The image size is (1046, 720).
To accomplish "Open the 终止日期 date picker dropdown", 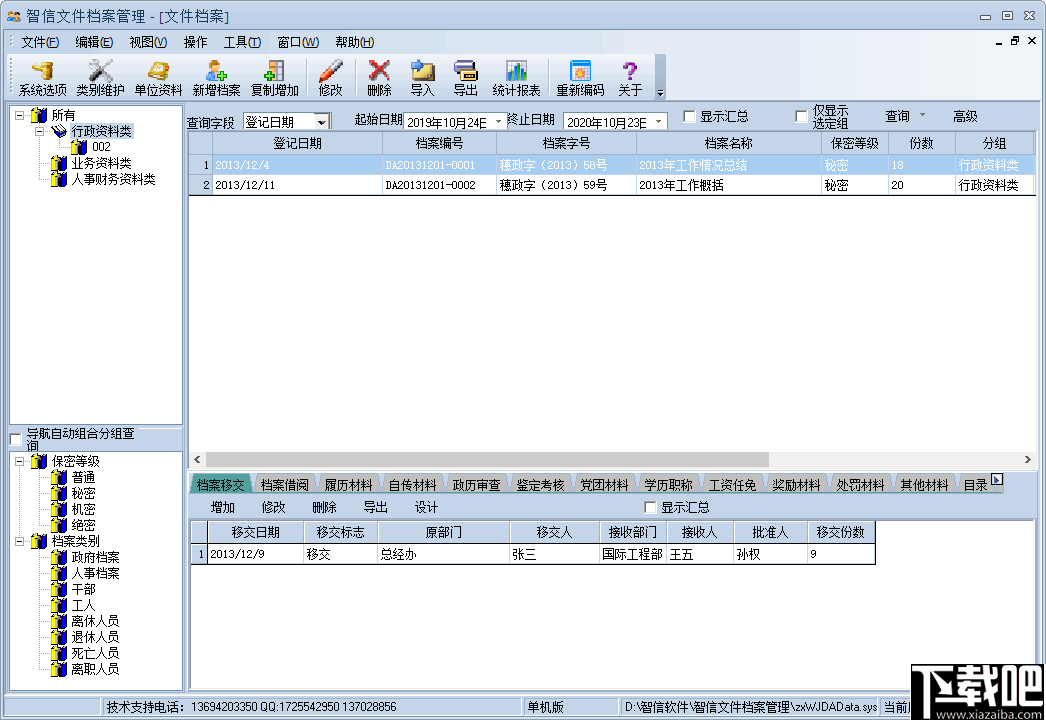I will click(659, 120).
